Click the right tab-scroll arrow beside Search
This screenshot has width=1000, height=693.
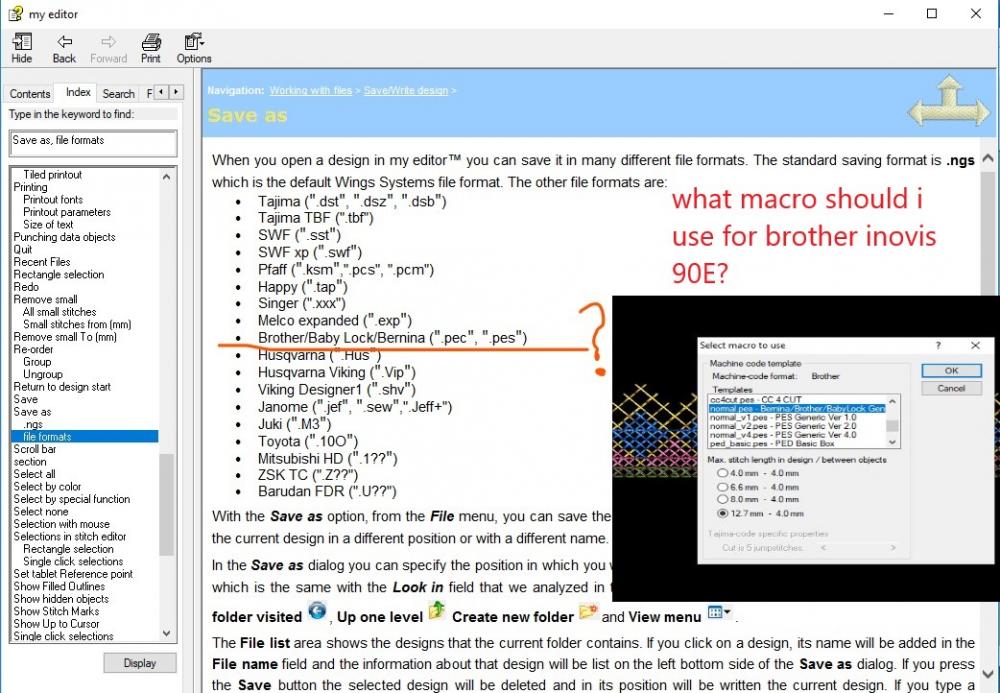[x=175, y=91]
